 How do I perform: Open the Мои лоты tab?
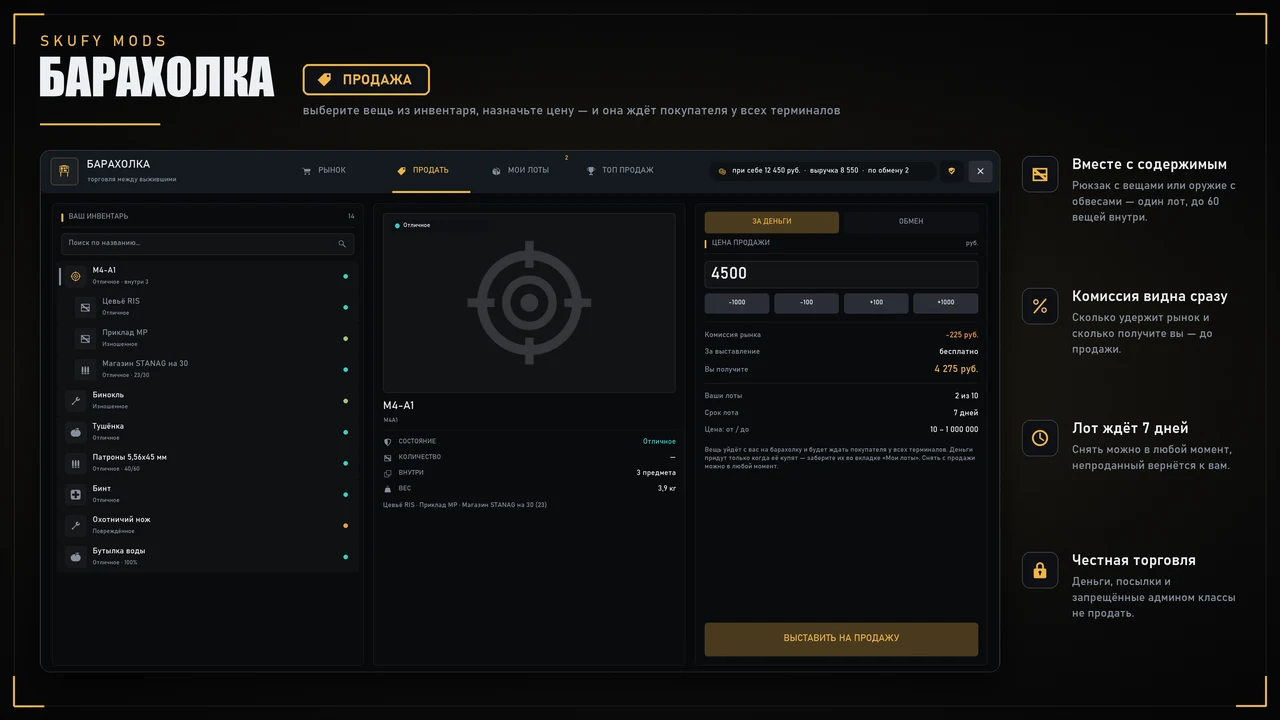point(521,171)
